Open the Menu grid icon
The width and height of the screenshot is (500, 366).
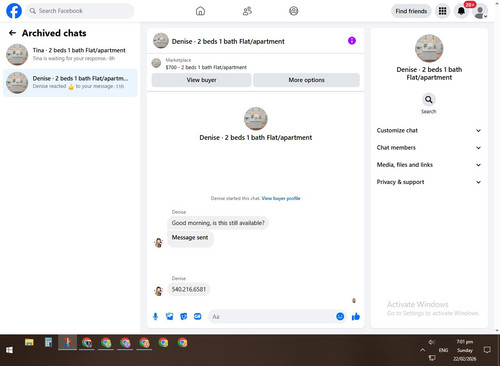tap(442, 11)
